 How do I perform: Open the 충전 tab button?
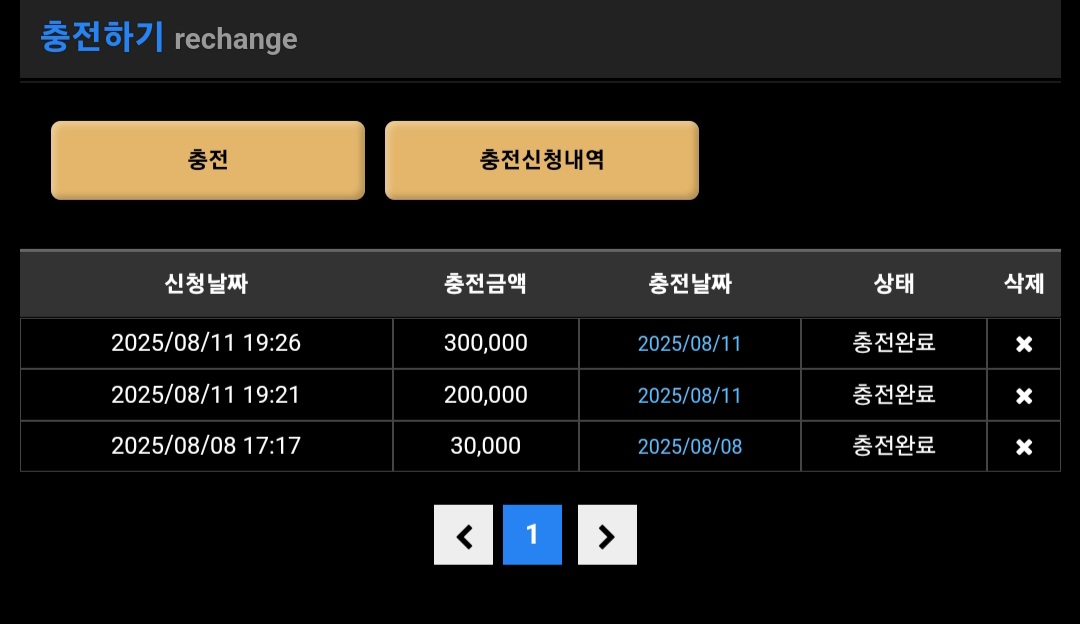click(208, 160)
